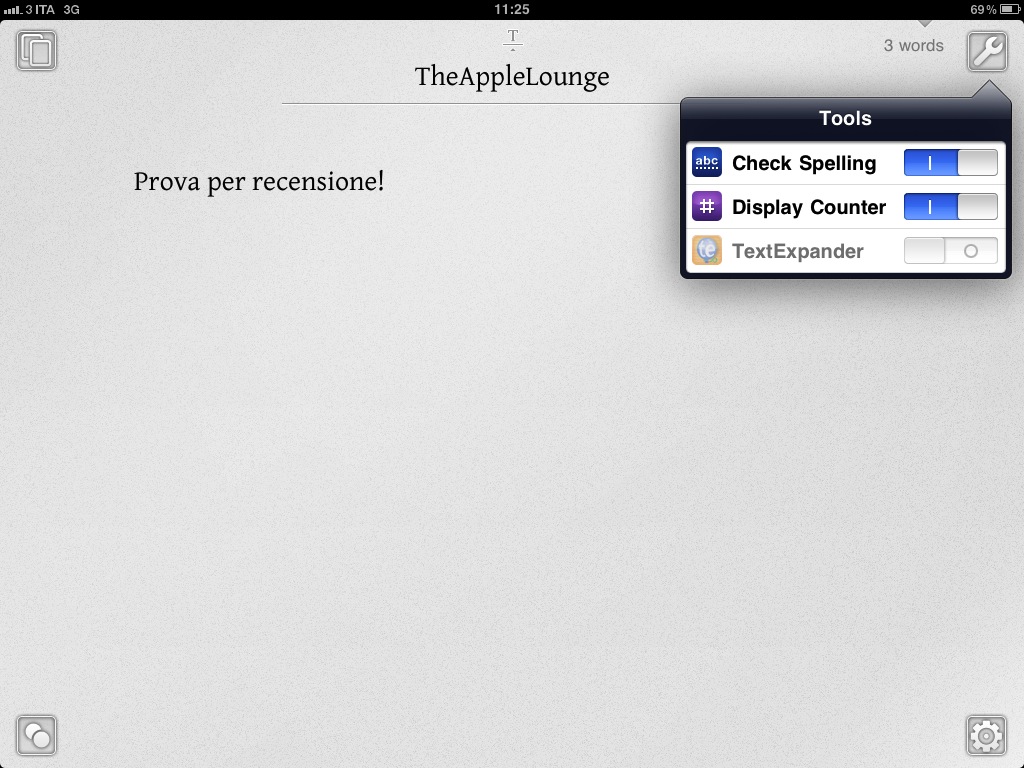Enable the TextExpander switch
The height and width of the screenshot is (768, 1024).
coord(950,250)
